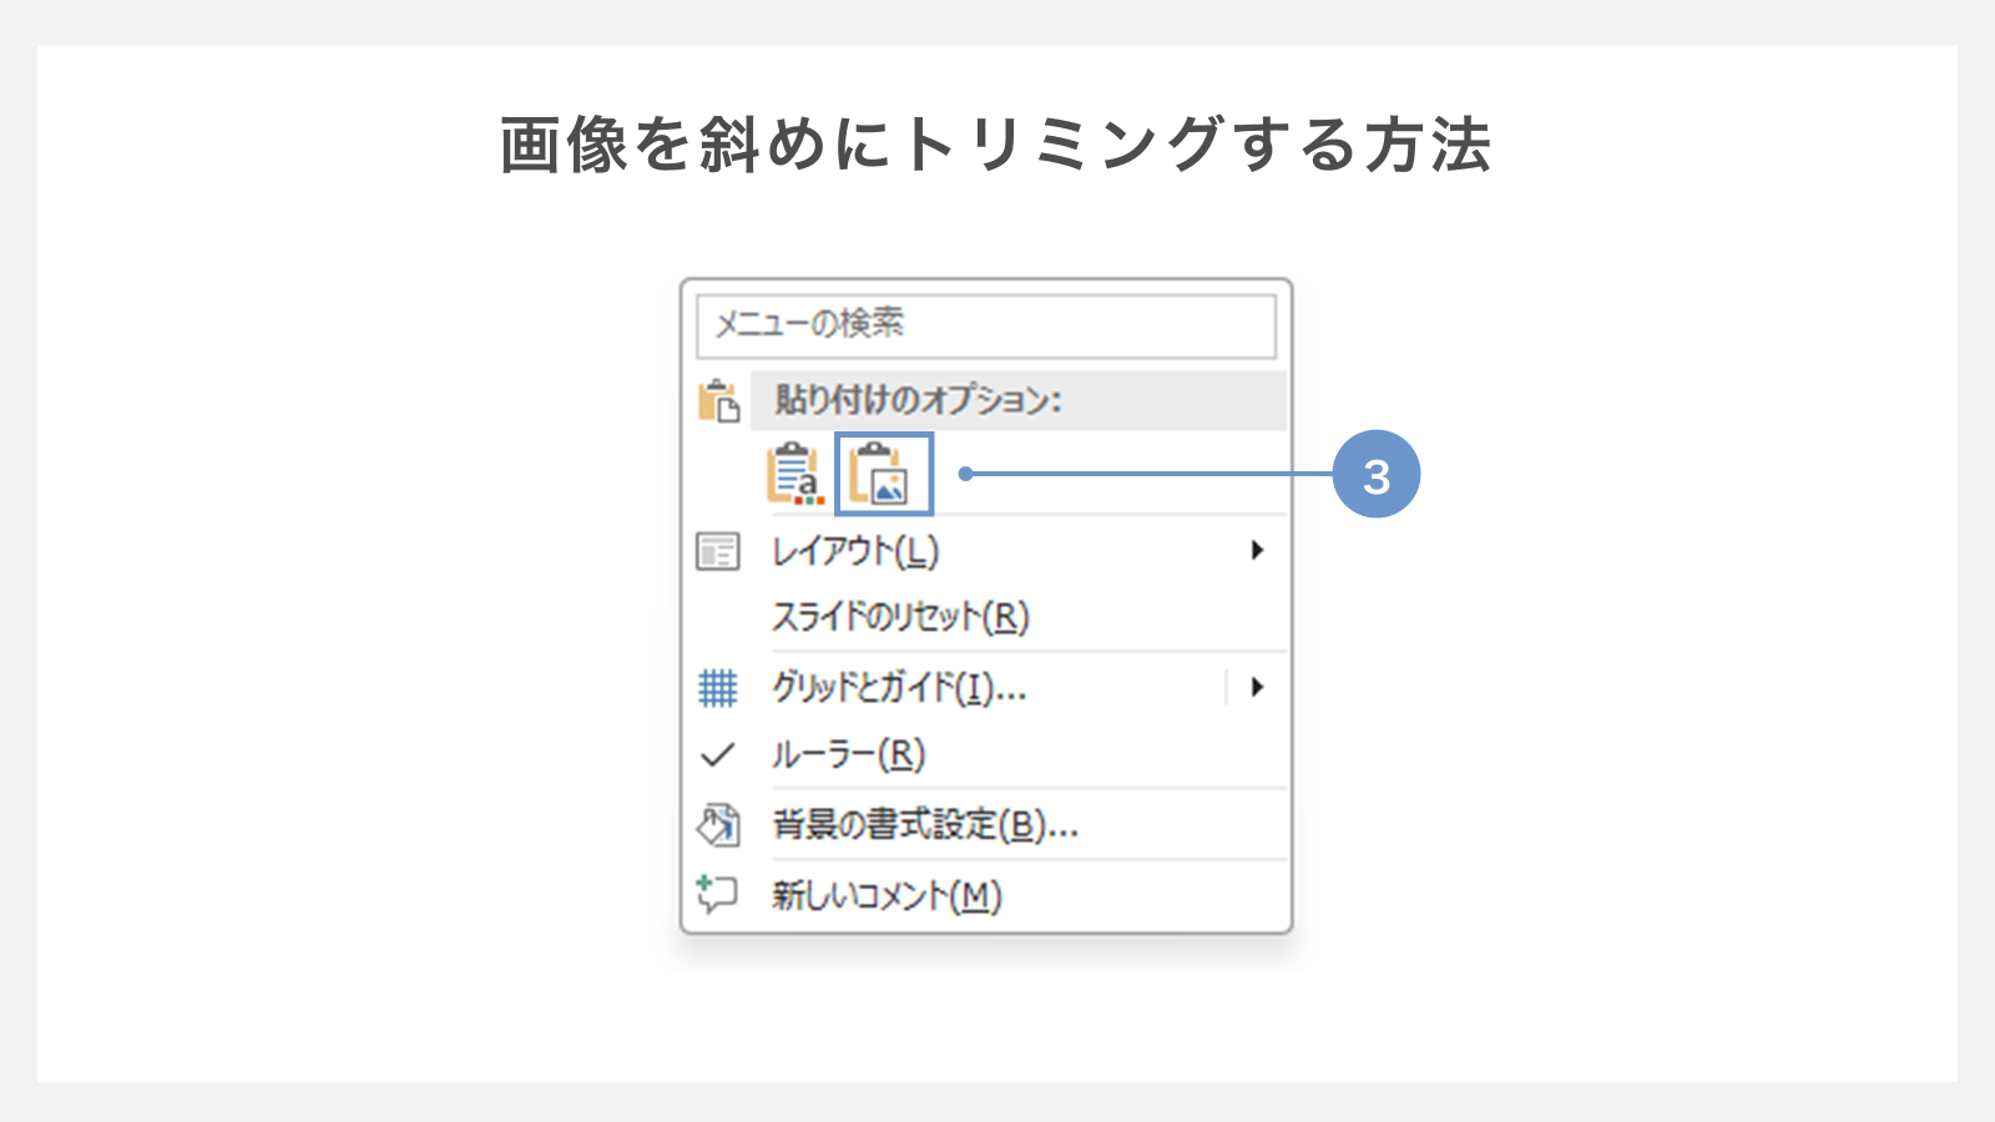Expand the レイアウト submenu arrow
Screen dimensions: 1995x1122
point(1257,550)
